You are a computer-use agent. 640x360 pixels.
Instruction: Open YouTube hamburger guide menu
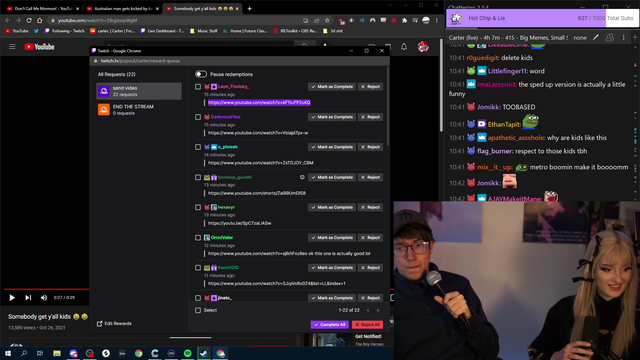point(12,47)
